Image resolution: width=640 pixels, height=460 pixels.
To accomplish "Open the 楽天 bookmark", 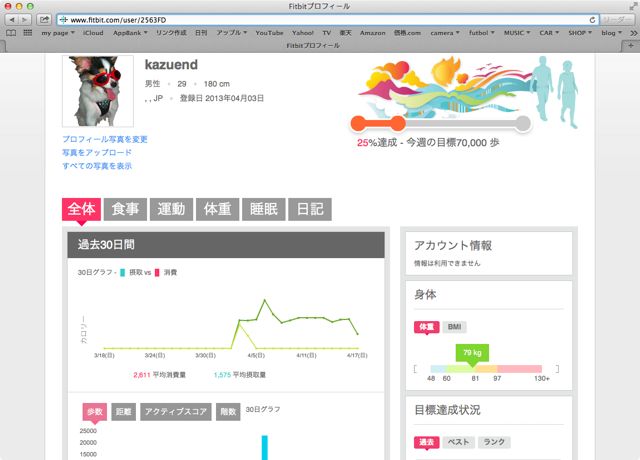I will point(345,33).
